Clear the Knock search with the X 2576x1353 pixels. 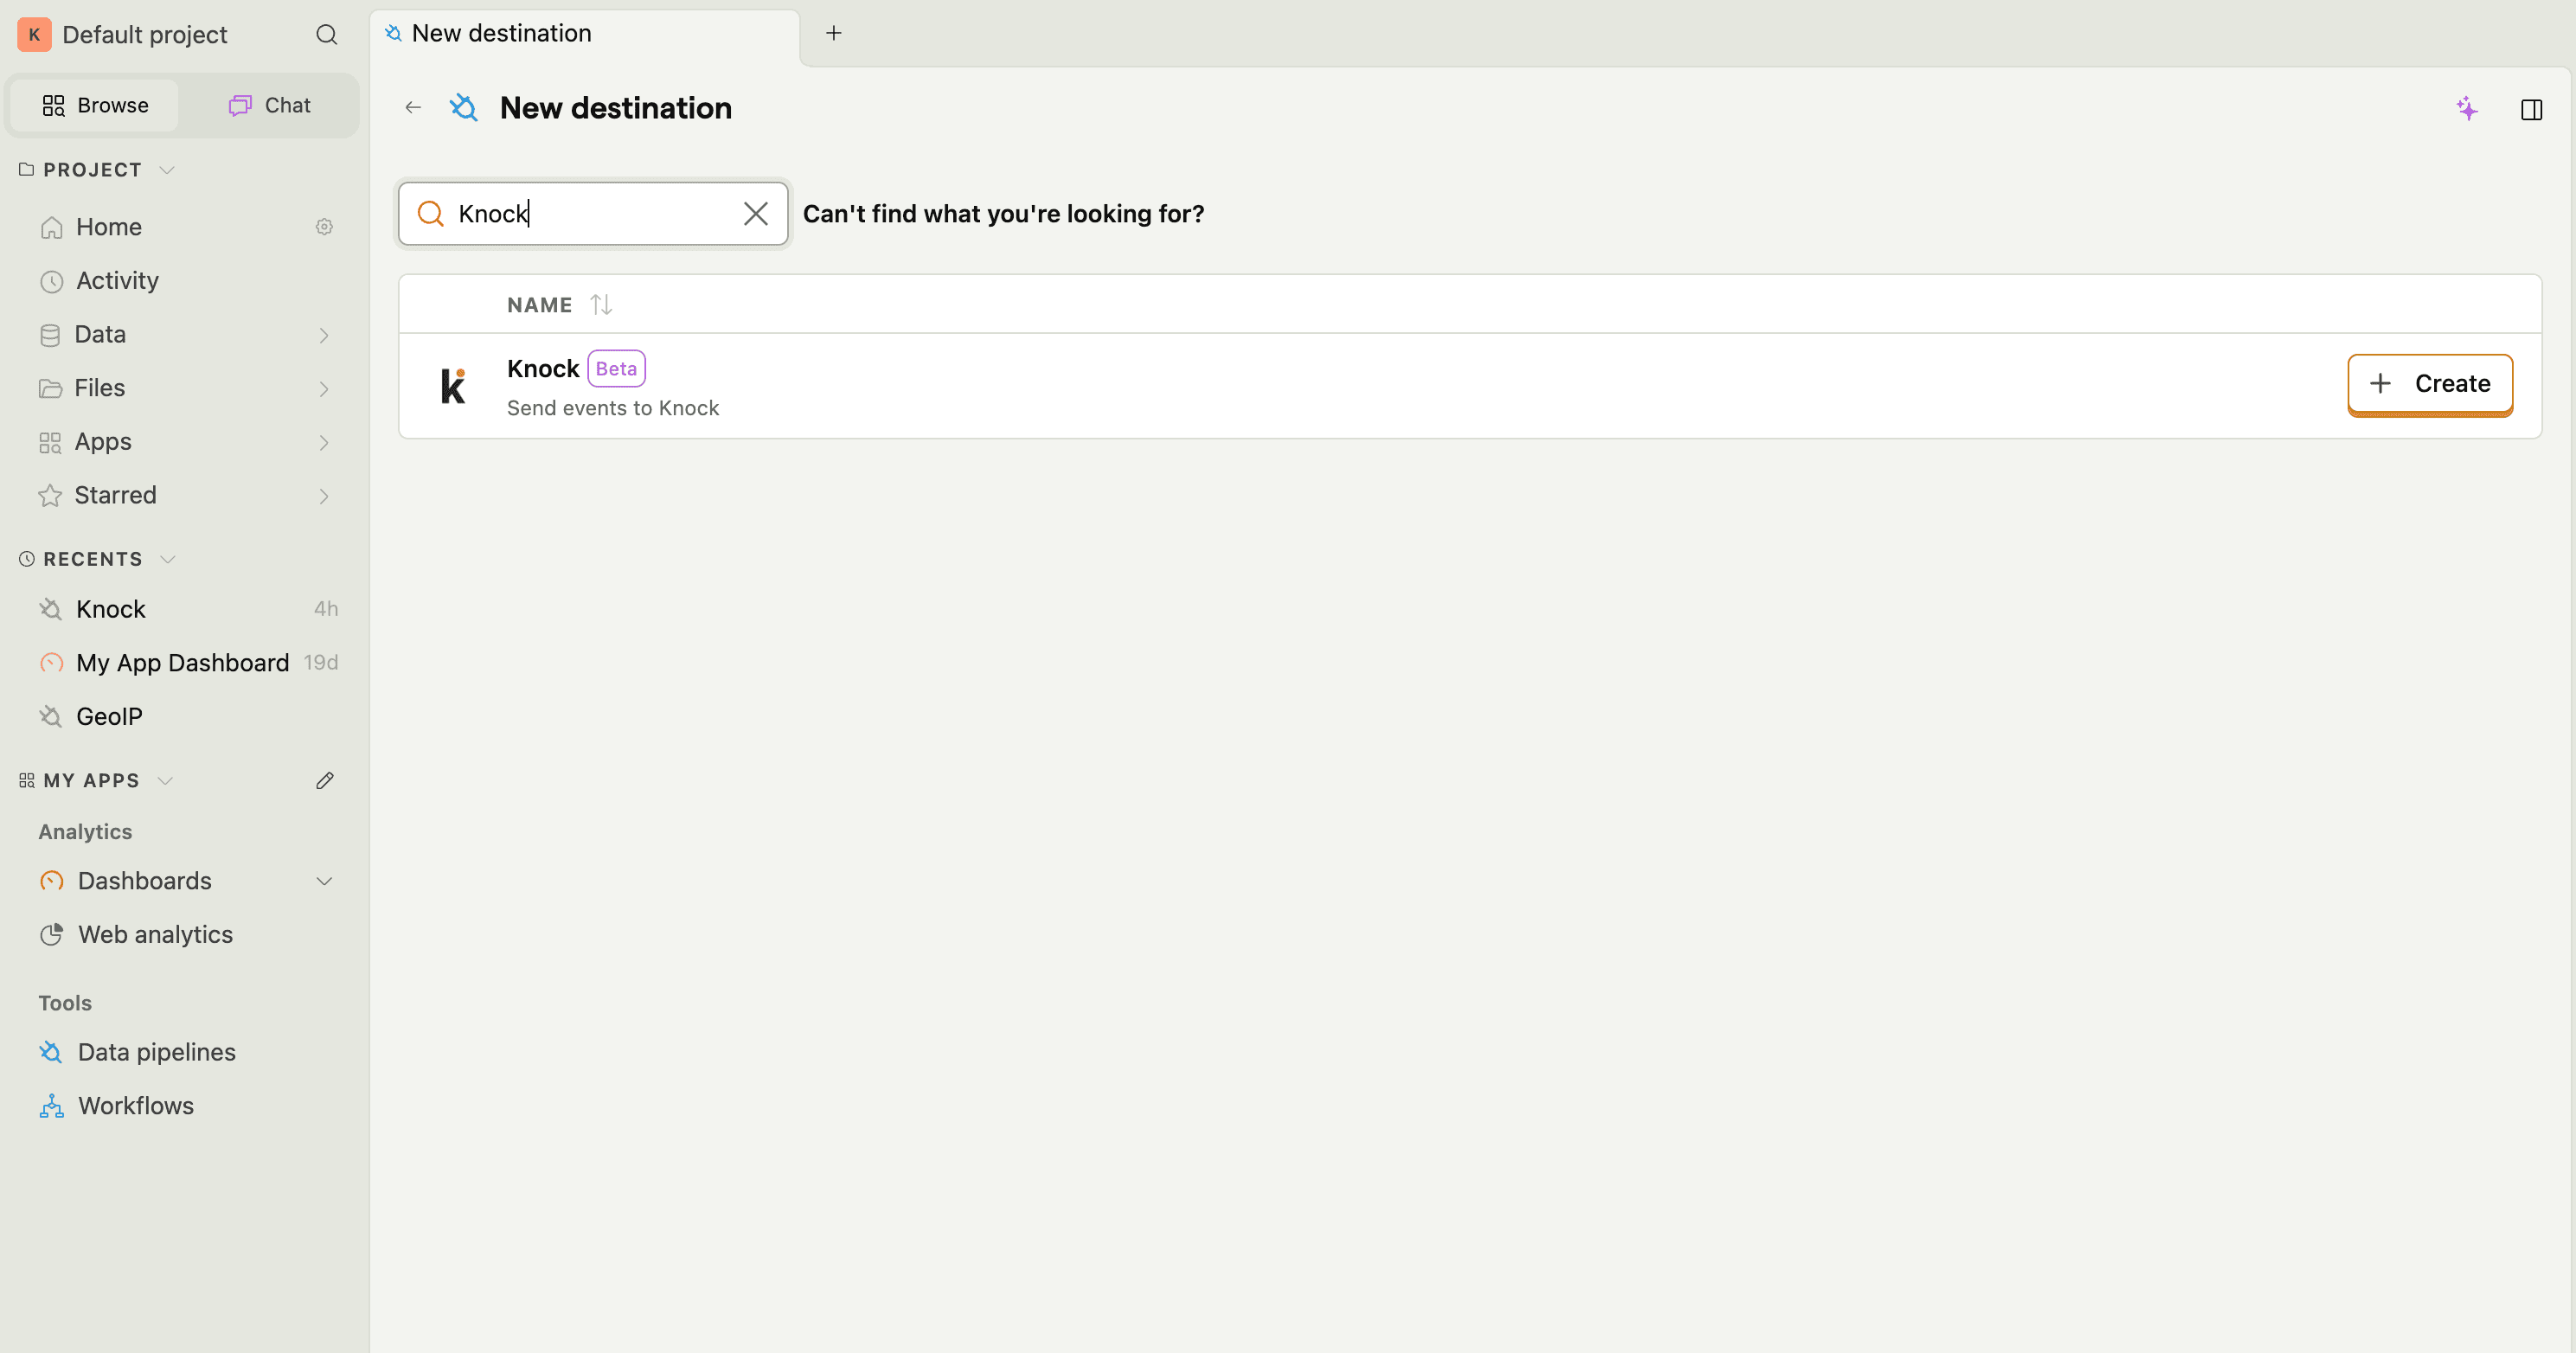pyautogui.click(x=755, y=213)
